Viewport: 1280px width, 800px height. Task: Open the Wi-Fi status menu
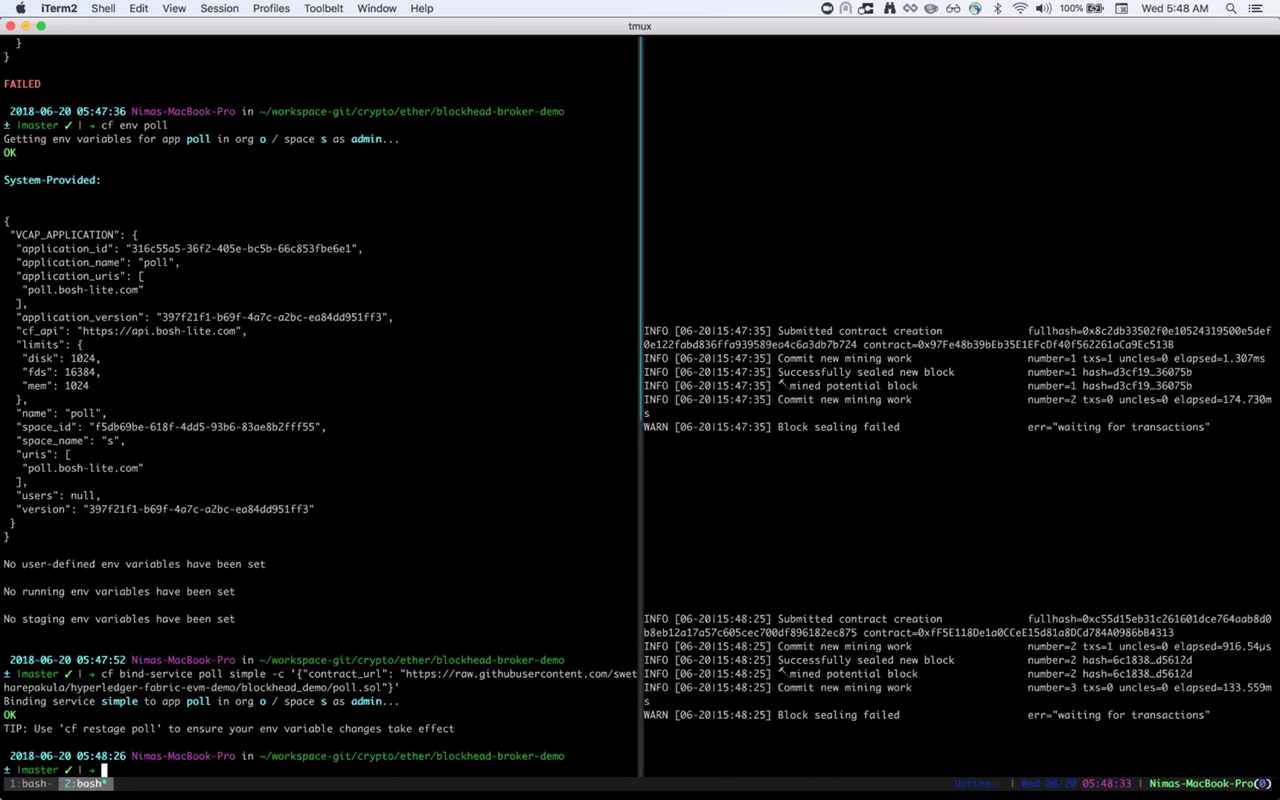point(1020,8)
